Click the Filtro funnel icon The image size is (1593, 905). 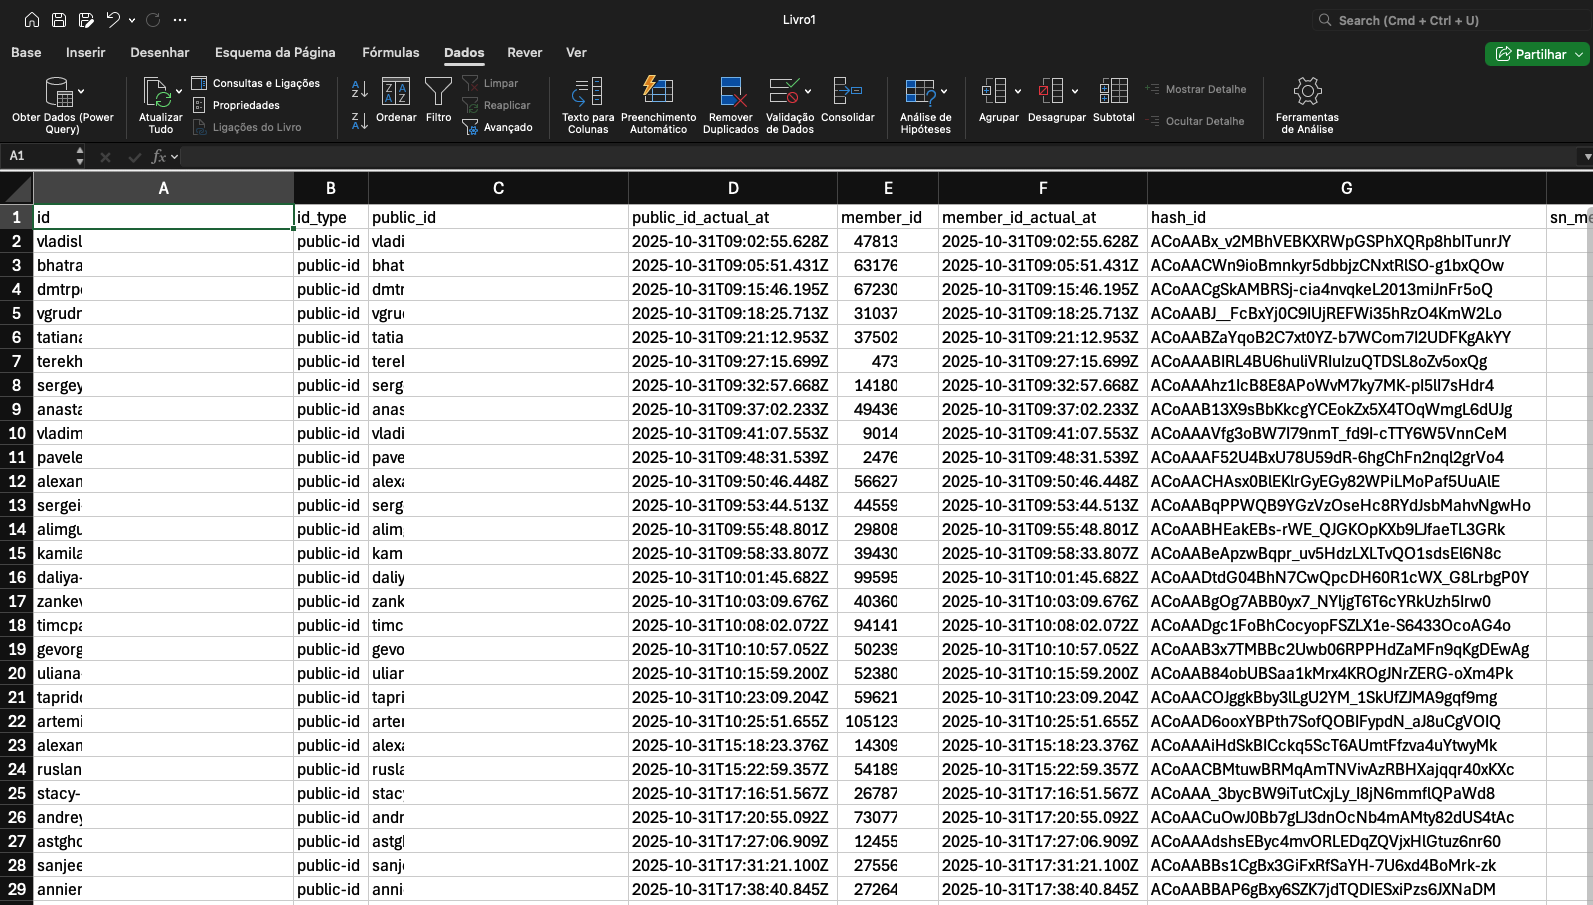438,92
